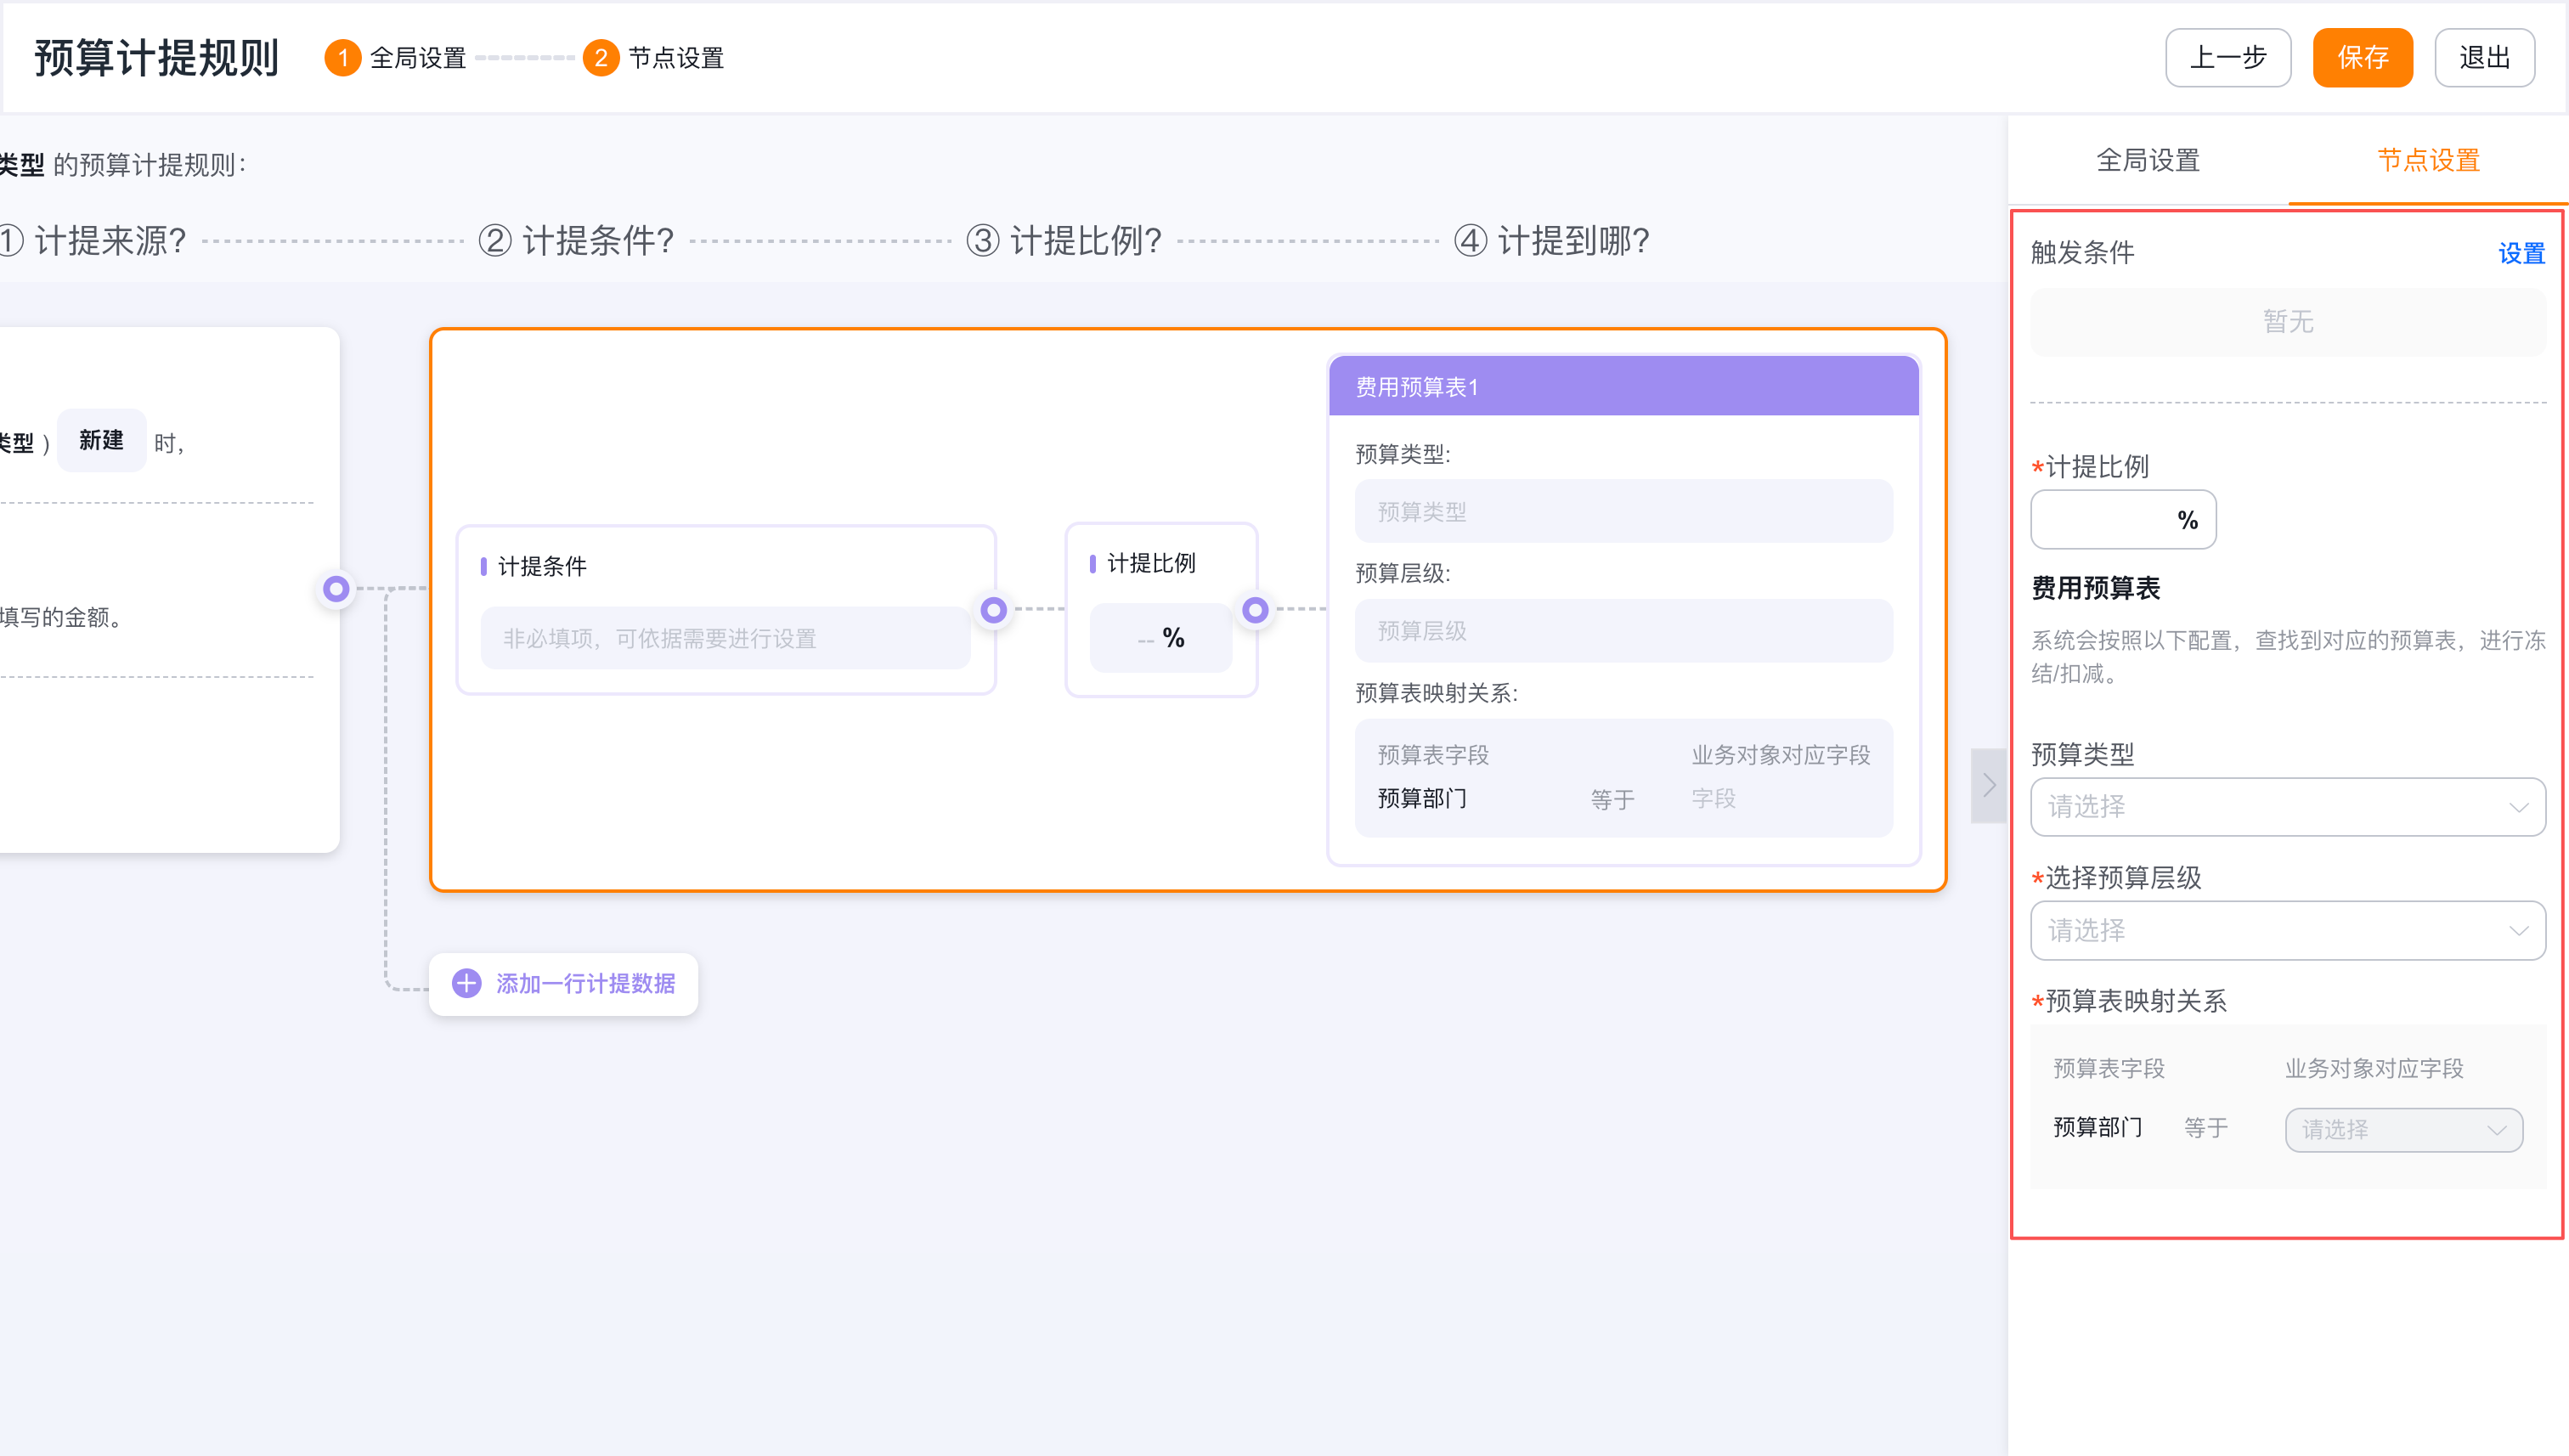
Task: Click the 计提比例 percent value in flow card
Action: pyautogui.click(x=1160, y=638)
